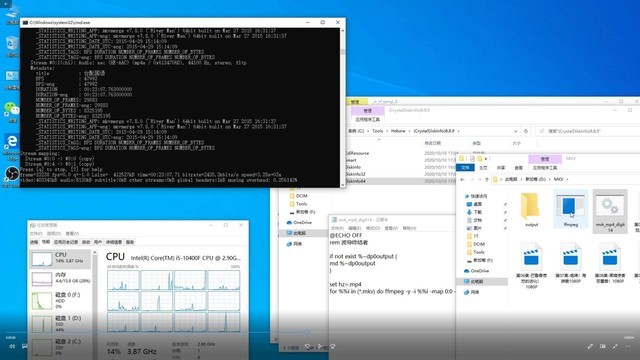Open address dropdown in CrystalDiskInfo Explorer
This screenshot has width=640, height=360.
[516, 131]
